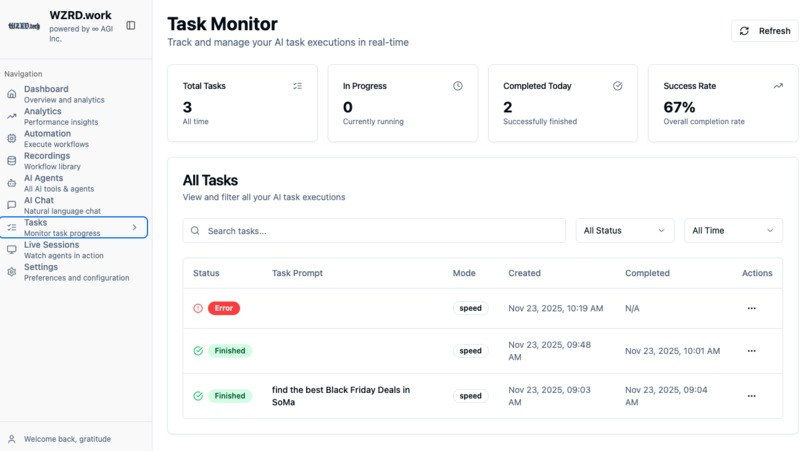
Task: Click the Tasks checklist icon in sidebar
Action: coord(12,227)
